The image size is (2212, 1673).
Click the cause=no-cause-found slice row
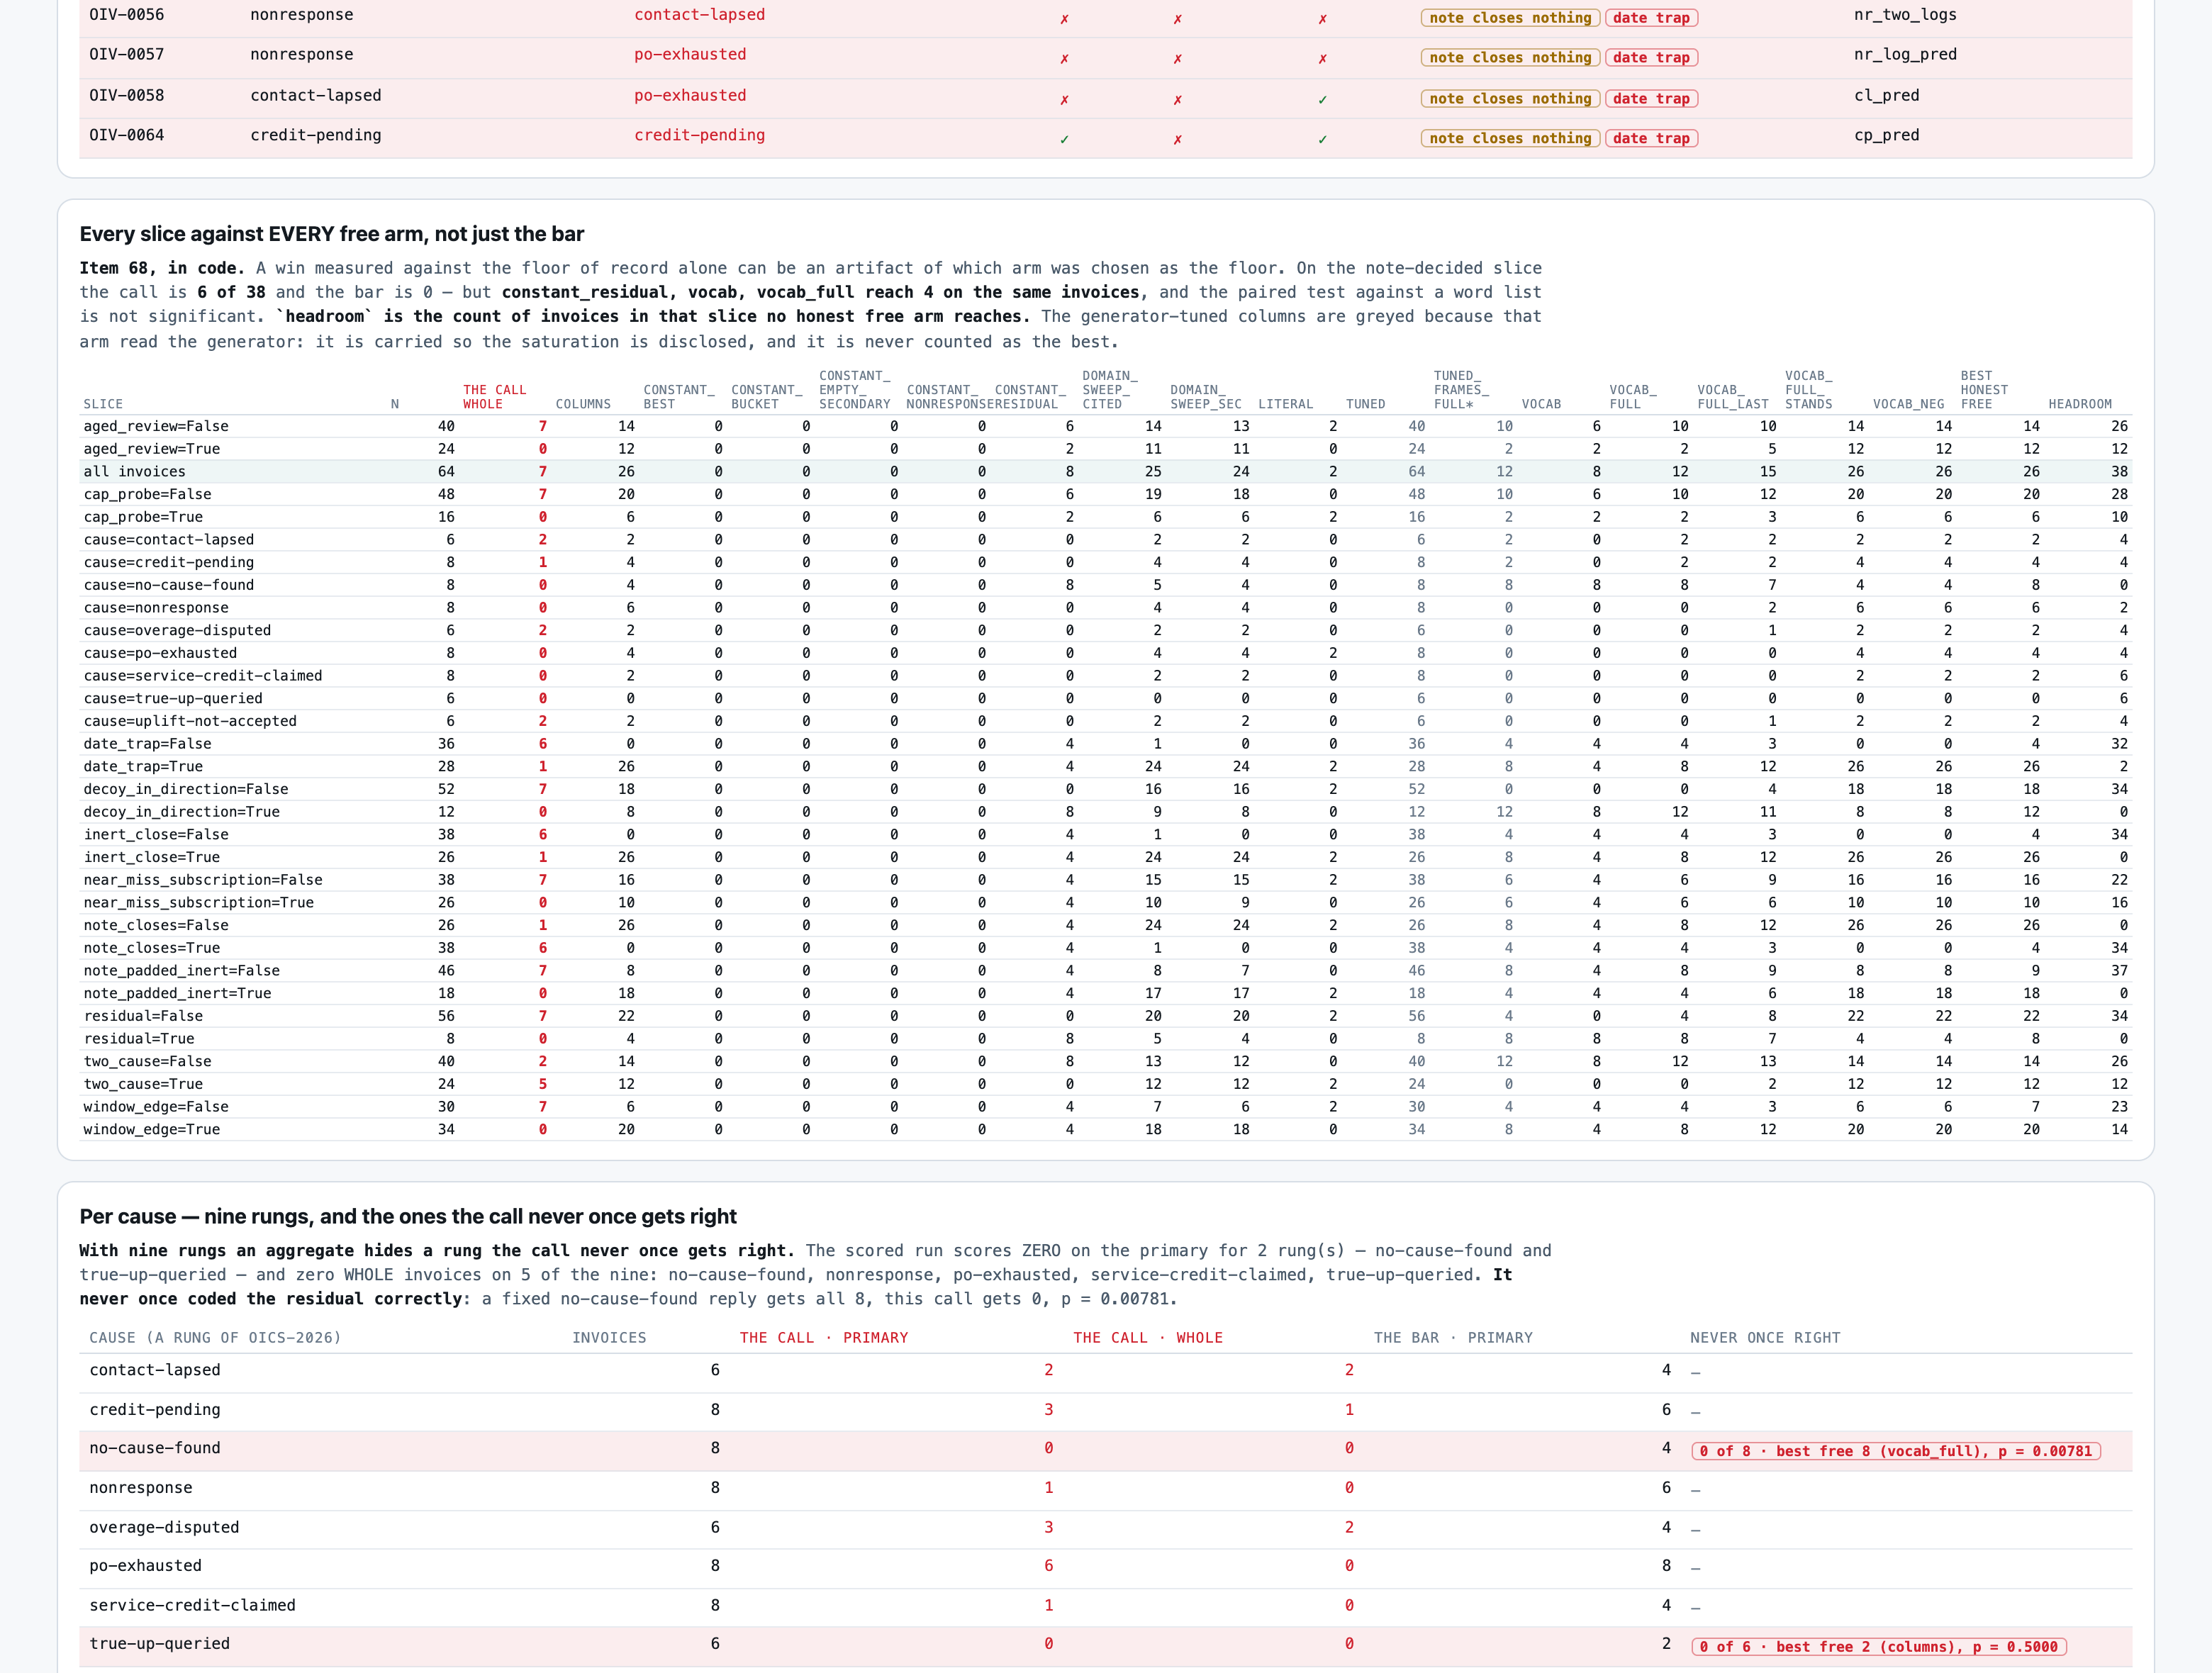[x=1106, y=585]
